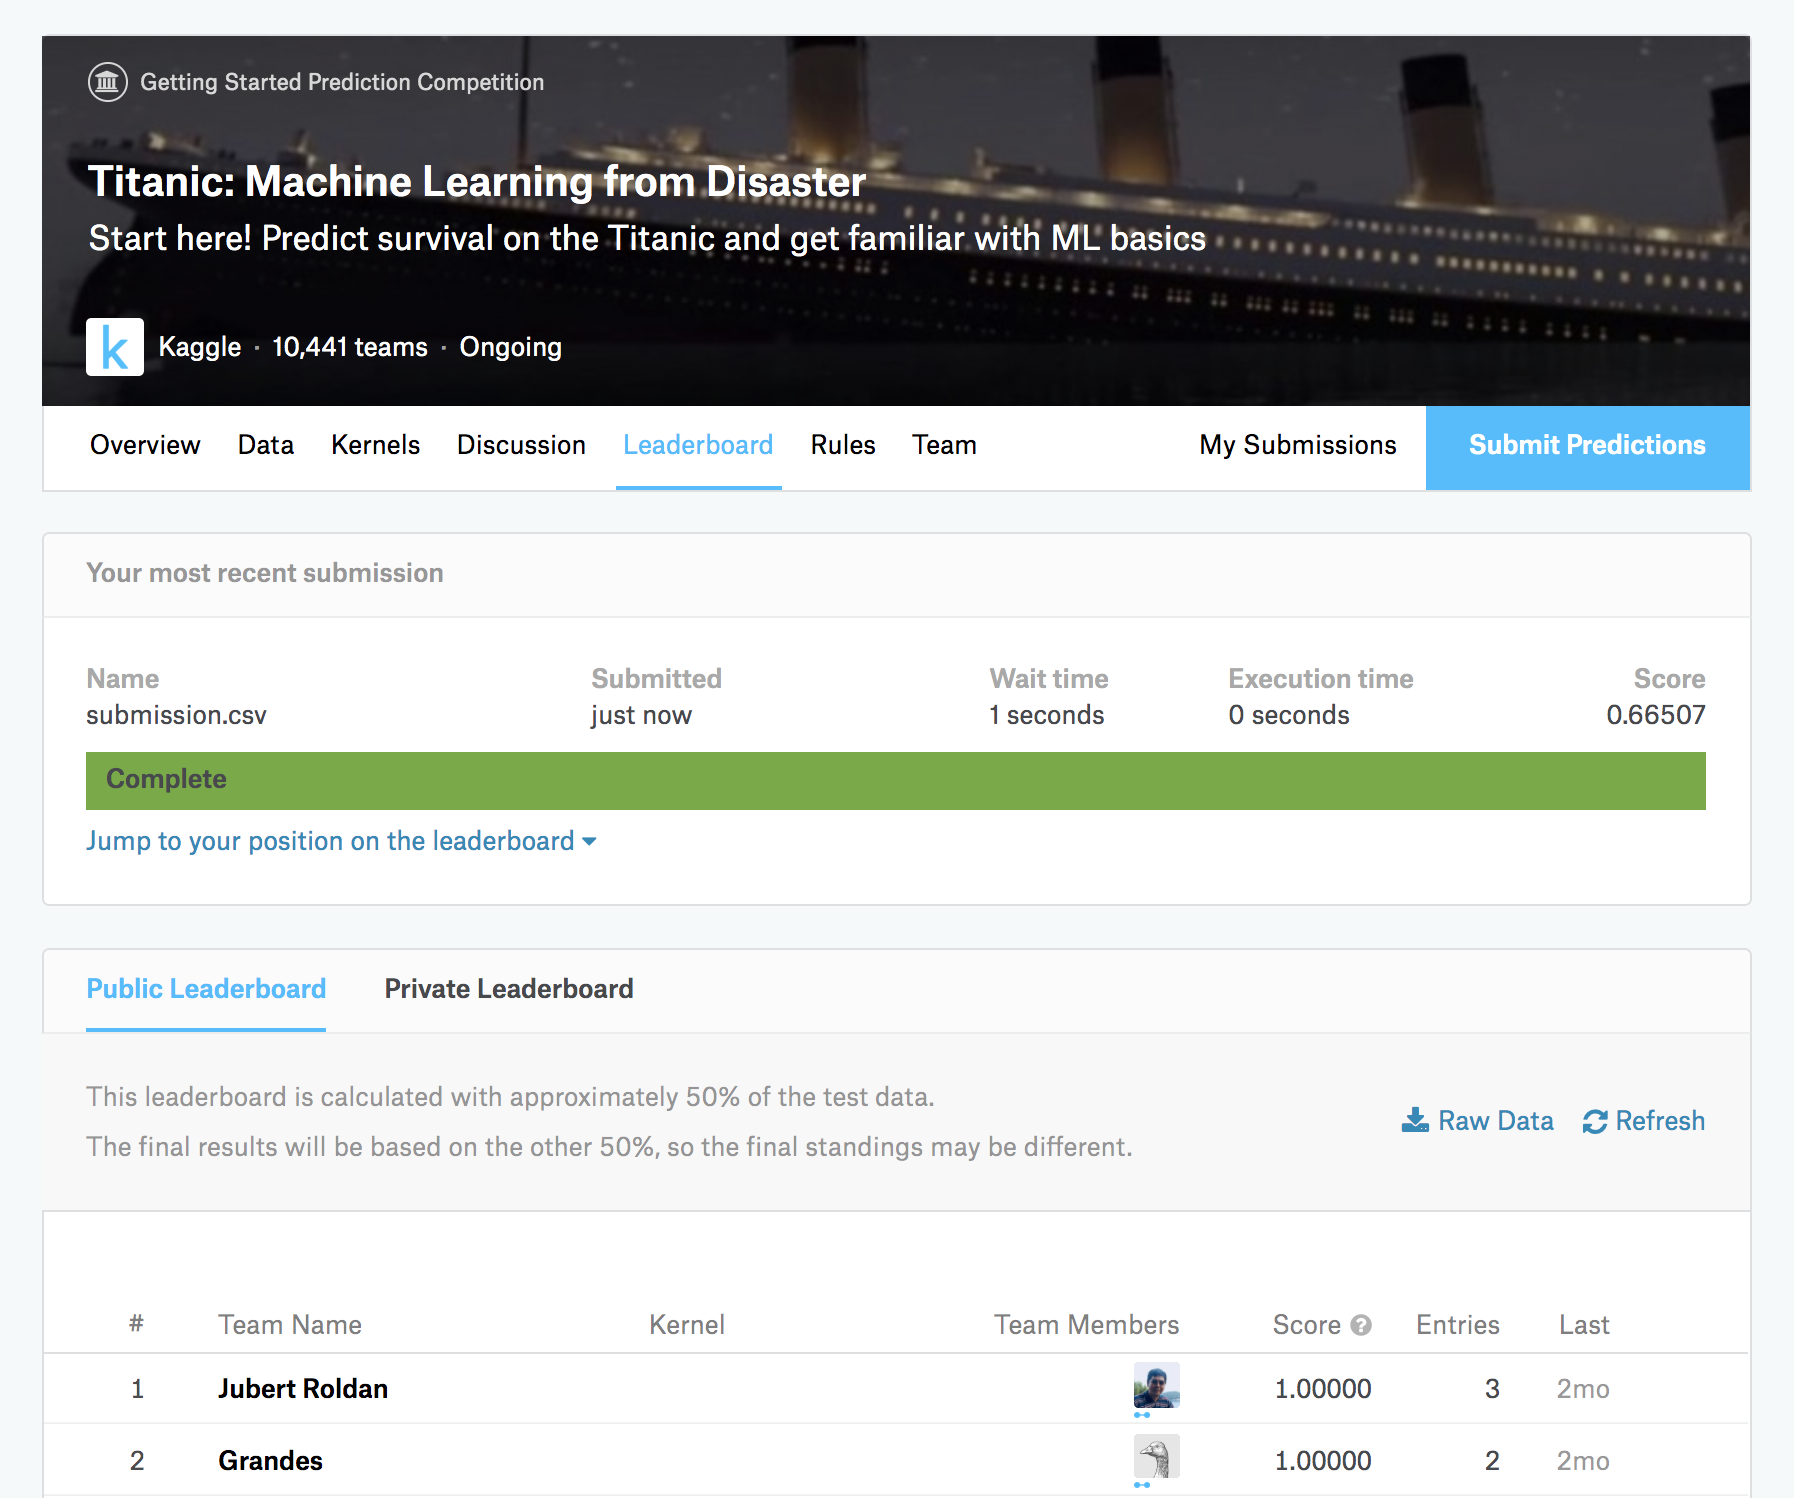Open the Rules tab

843,445
